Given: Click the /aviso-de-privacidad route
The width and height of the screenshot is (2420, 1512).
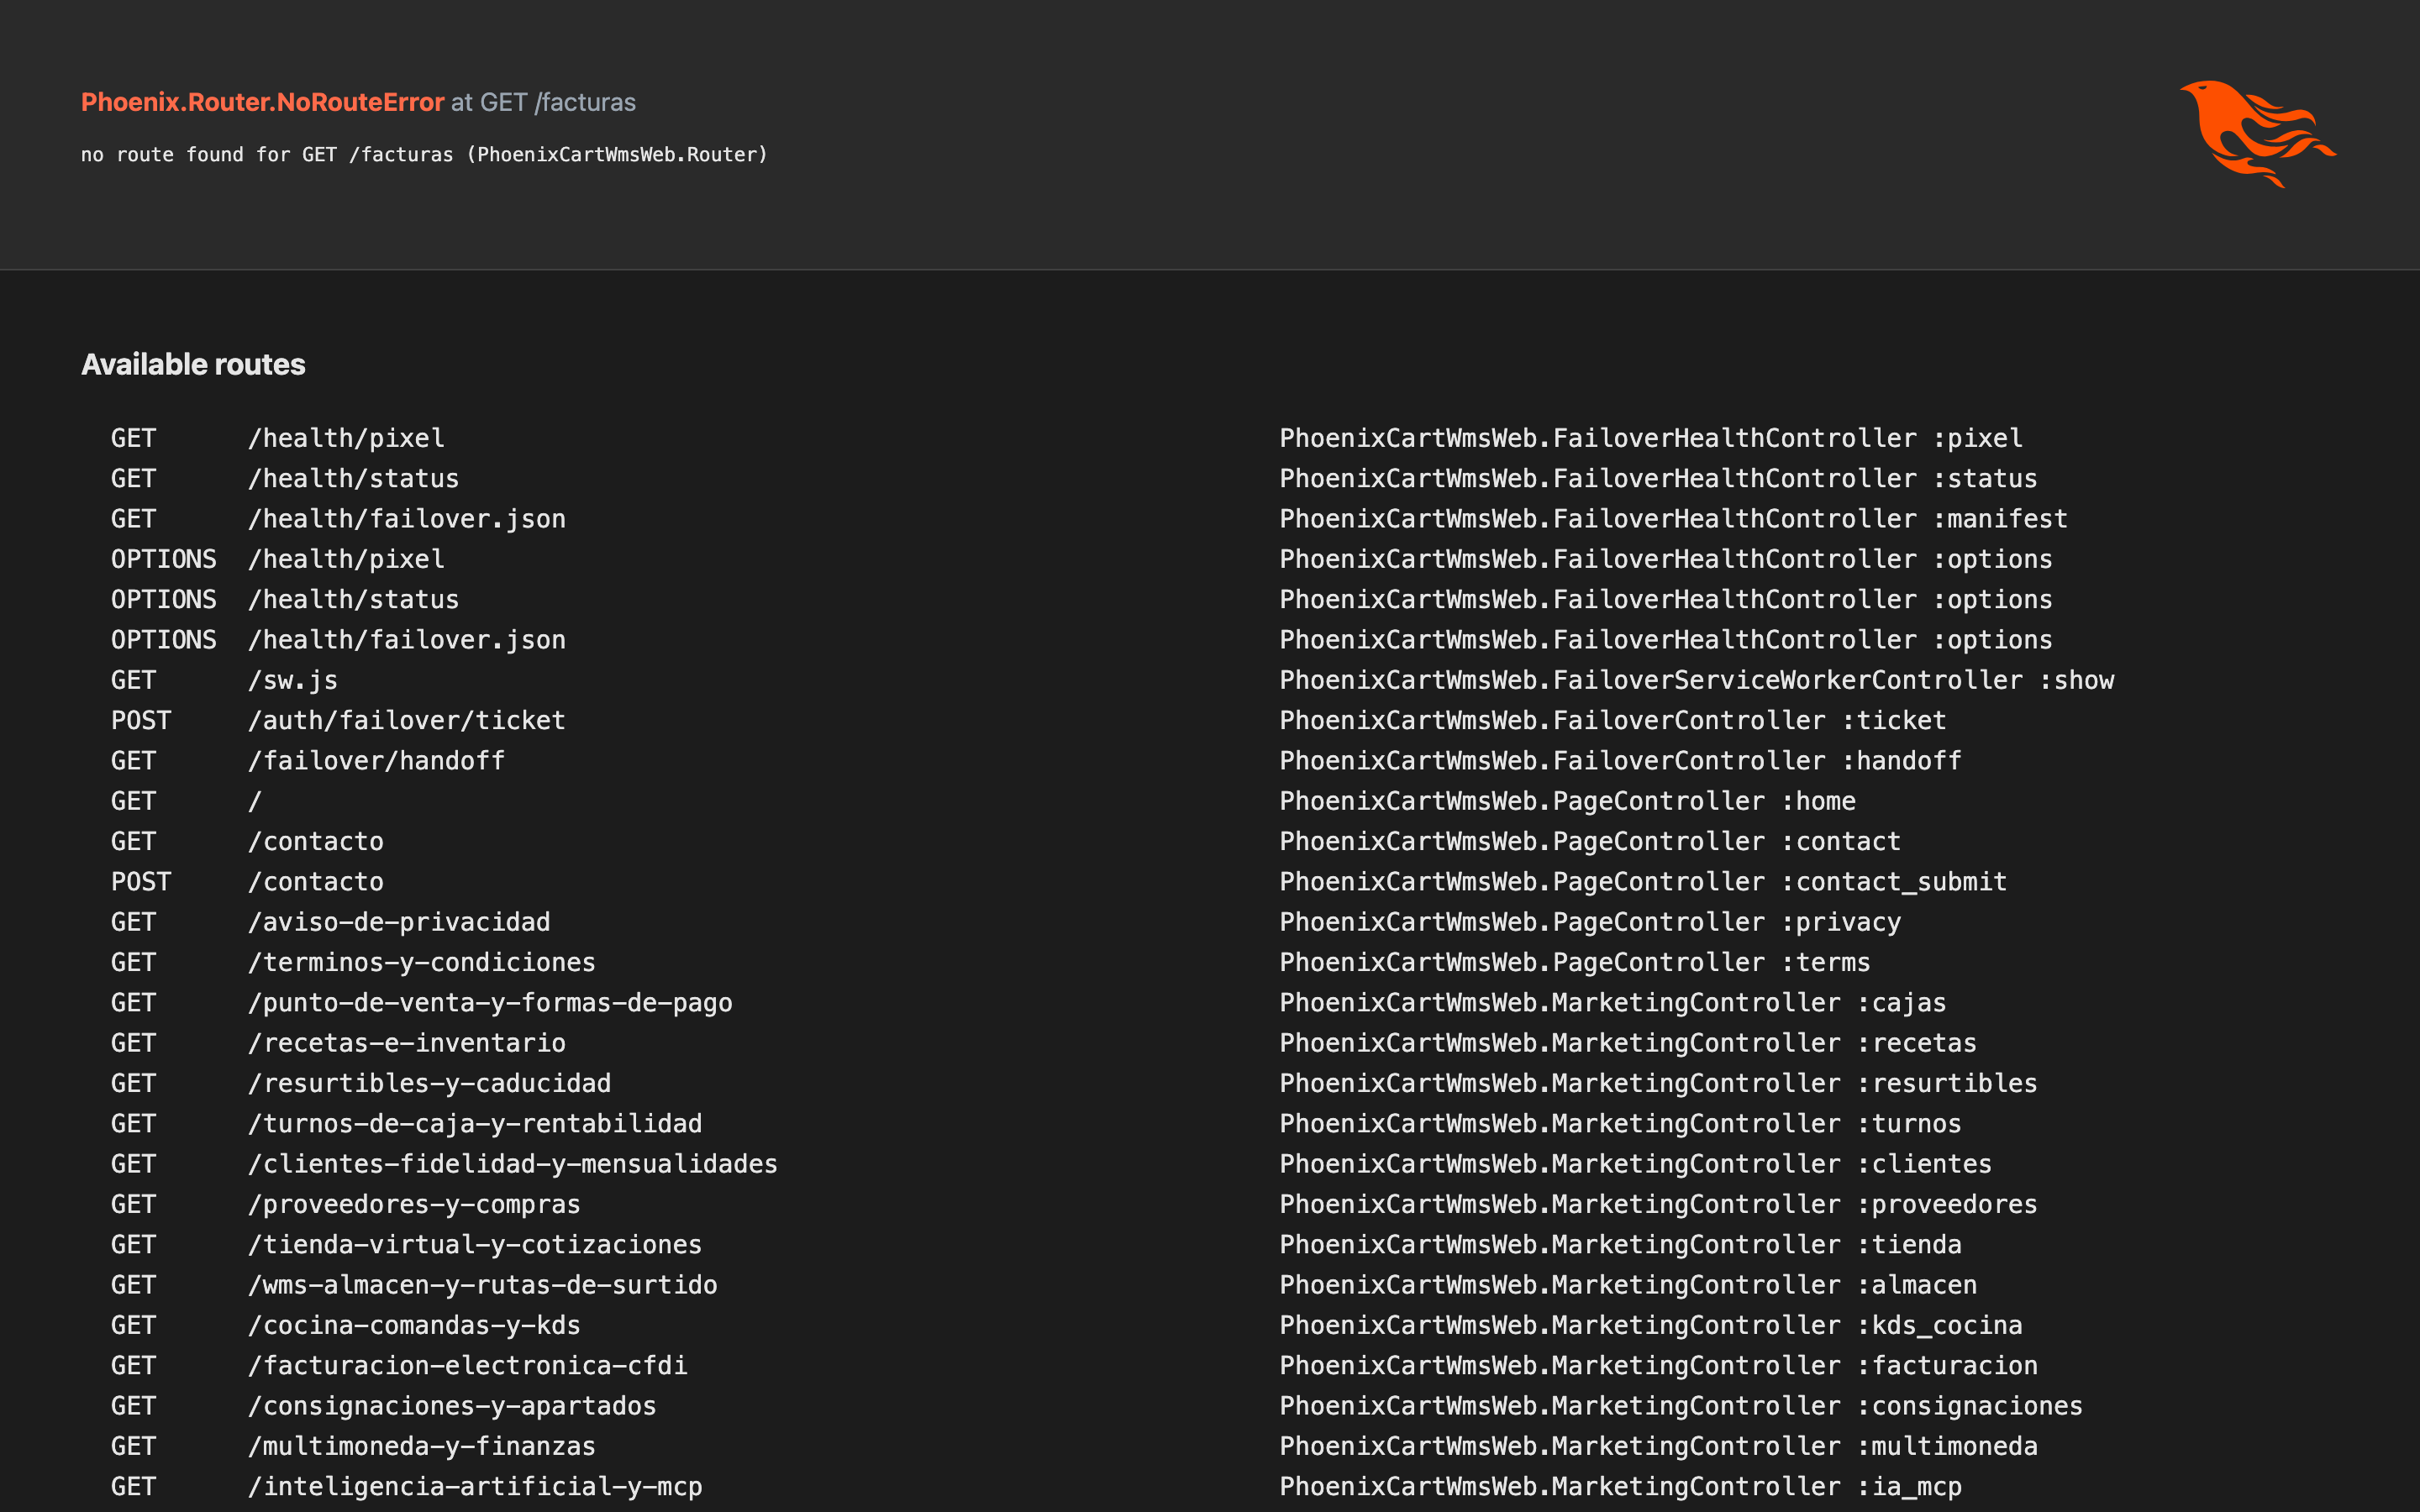Looking at the screenshot, I should 399,922.
